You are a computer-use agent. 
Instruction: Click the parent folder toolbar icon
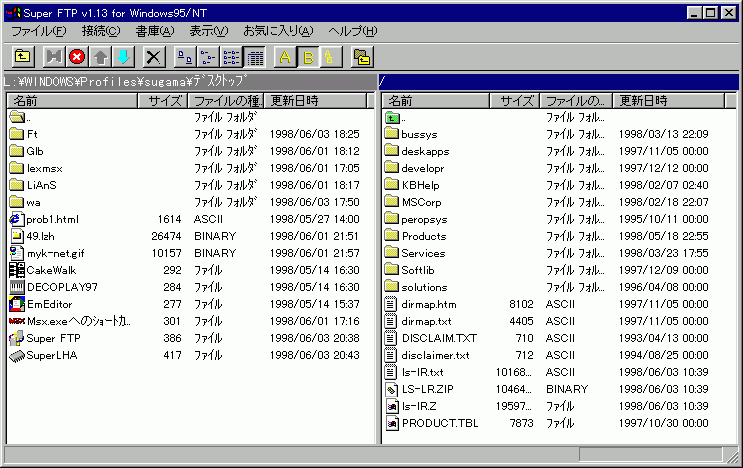pyautogui.click(x=22, y=57)
